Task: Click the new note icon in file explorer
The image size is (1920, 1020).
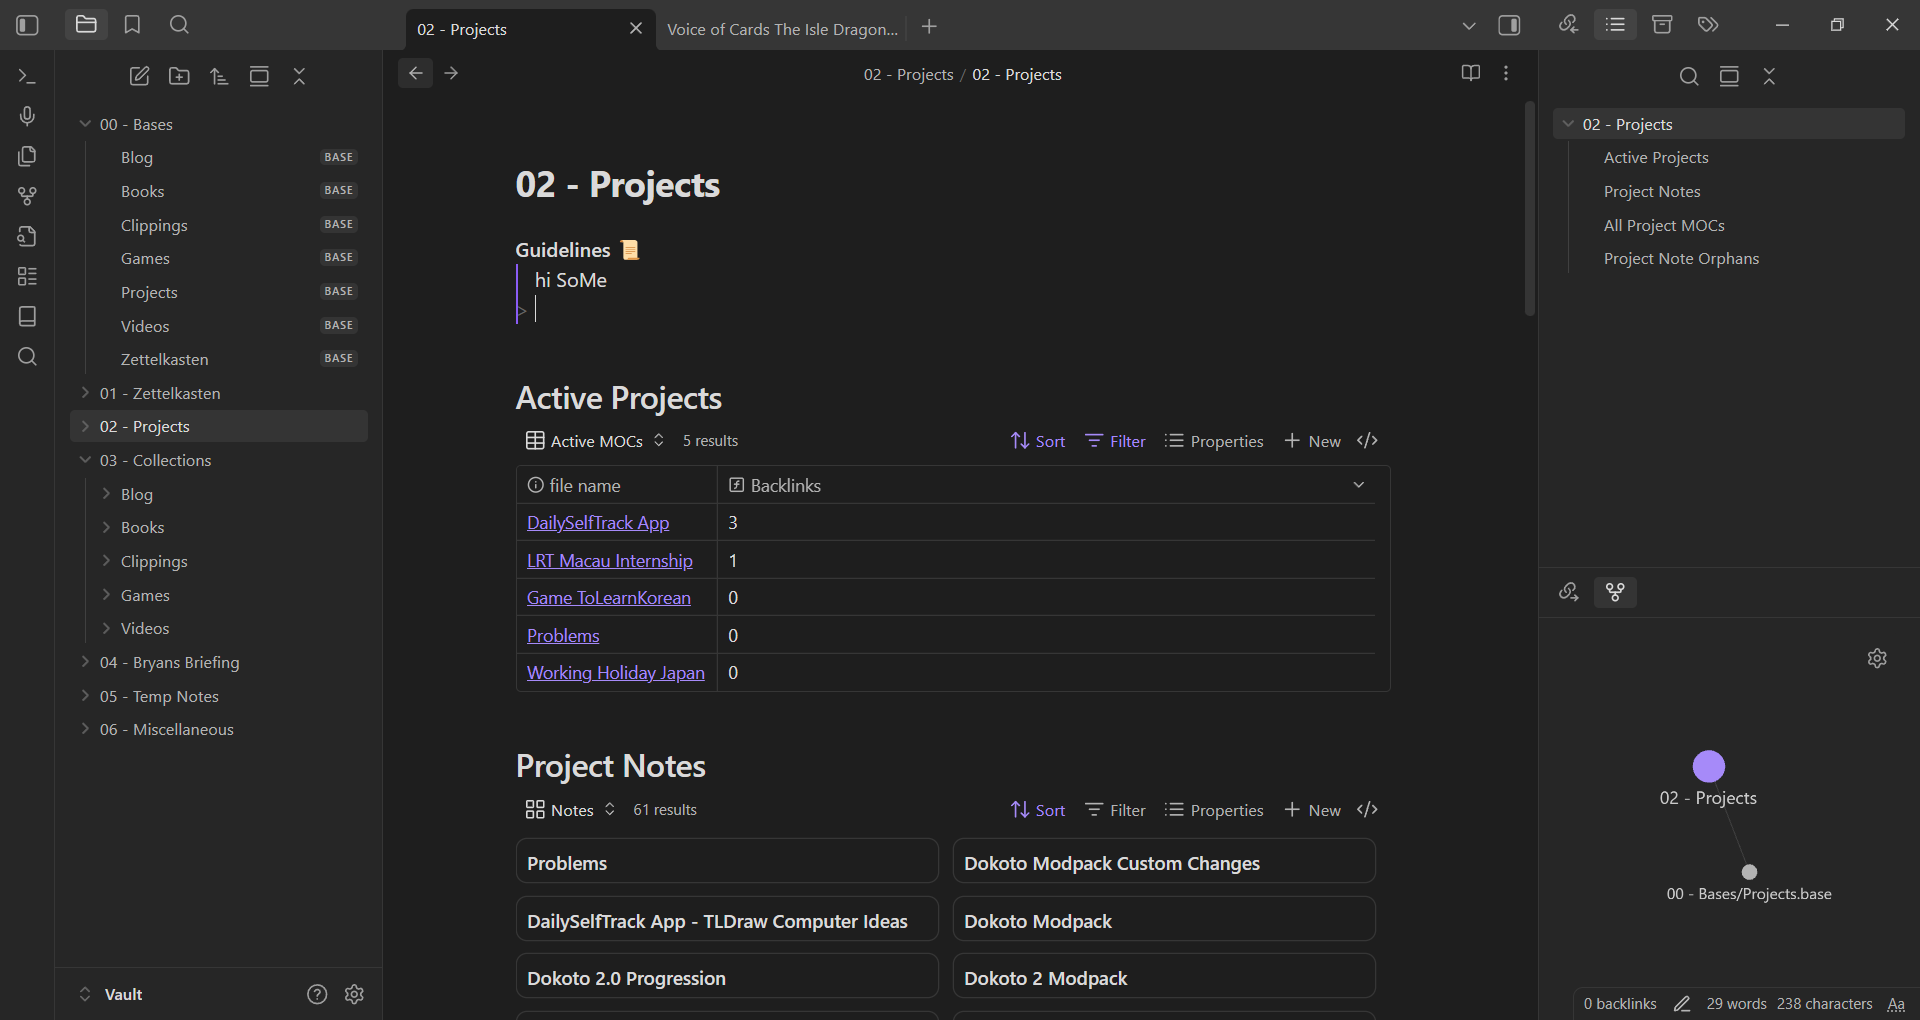Action: 139,76
